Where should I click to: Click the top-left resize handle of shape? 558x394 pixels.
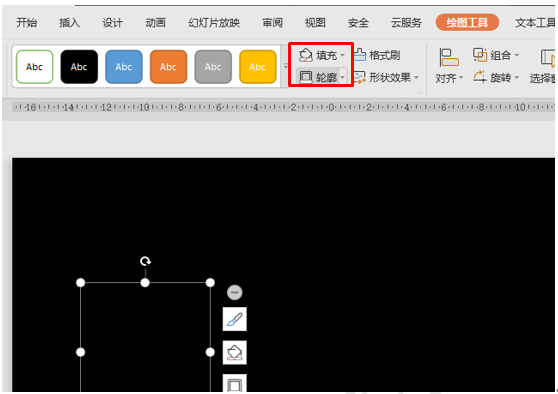(81, 283)
